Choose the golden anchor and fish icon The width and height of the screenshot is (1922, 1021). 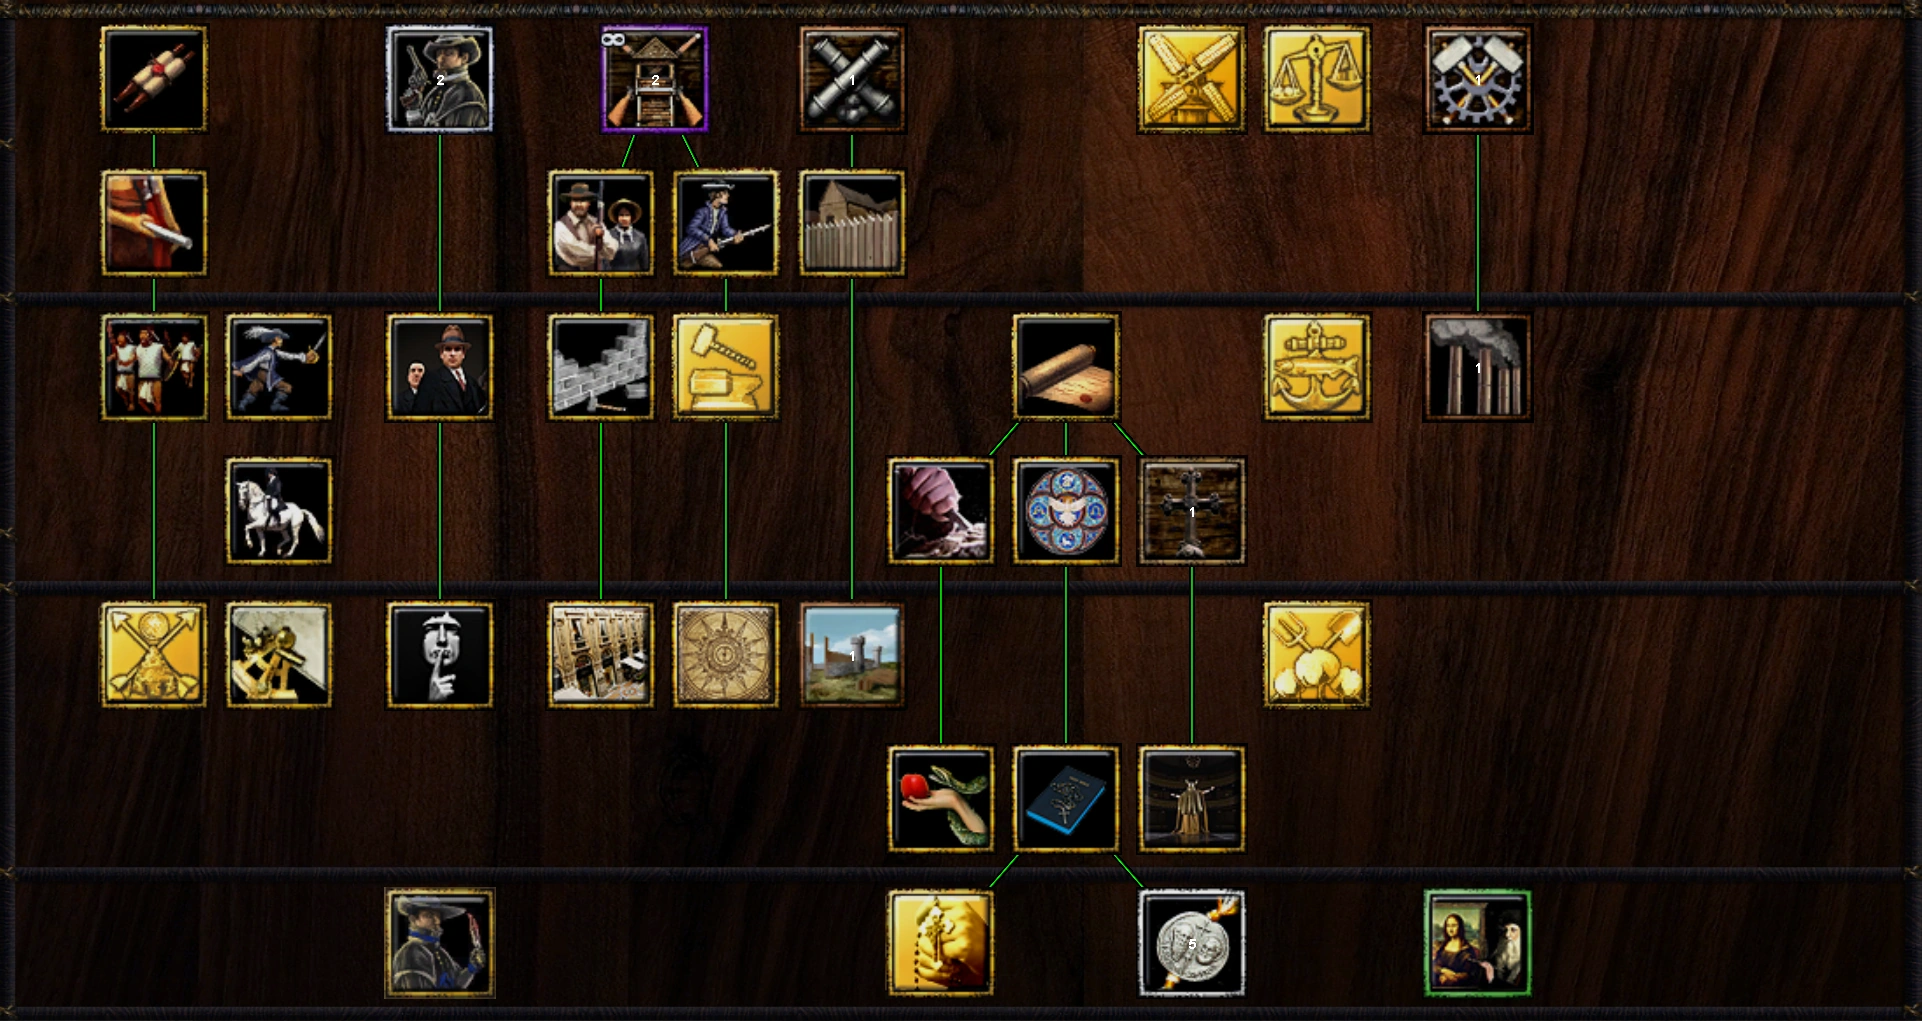point(1316,367)
